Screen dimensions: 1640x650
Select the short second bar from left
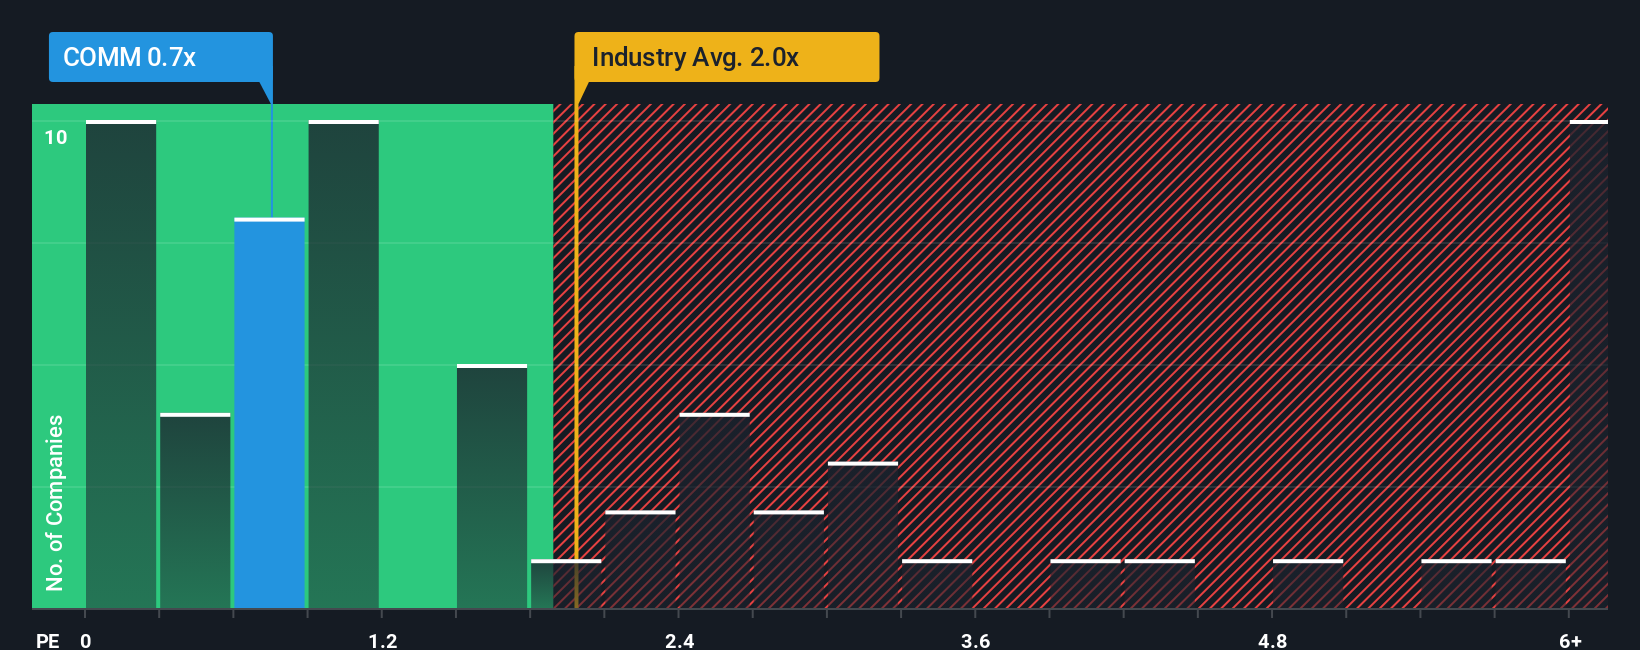pos(195,510)
